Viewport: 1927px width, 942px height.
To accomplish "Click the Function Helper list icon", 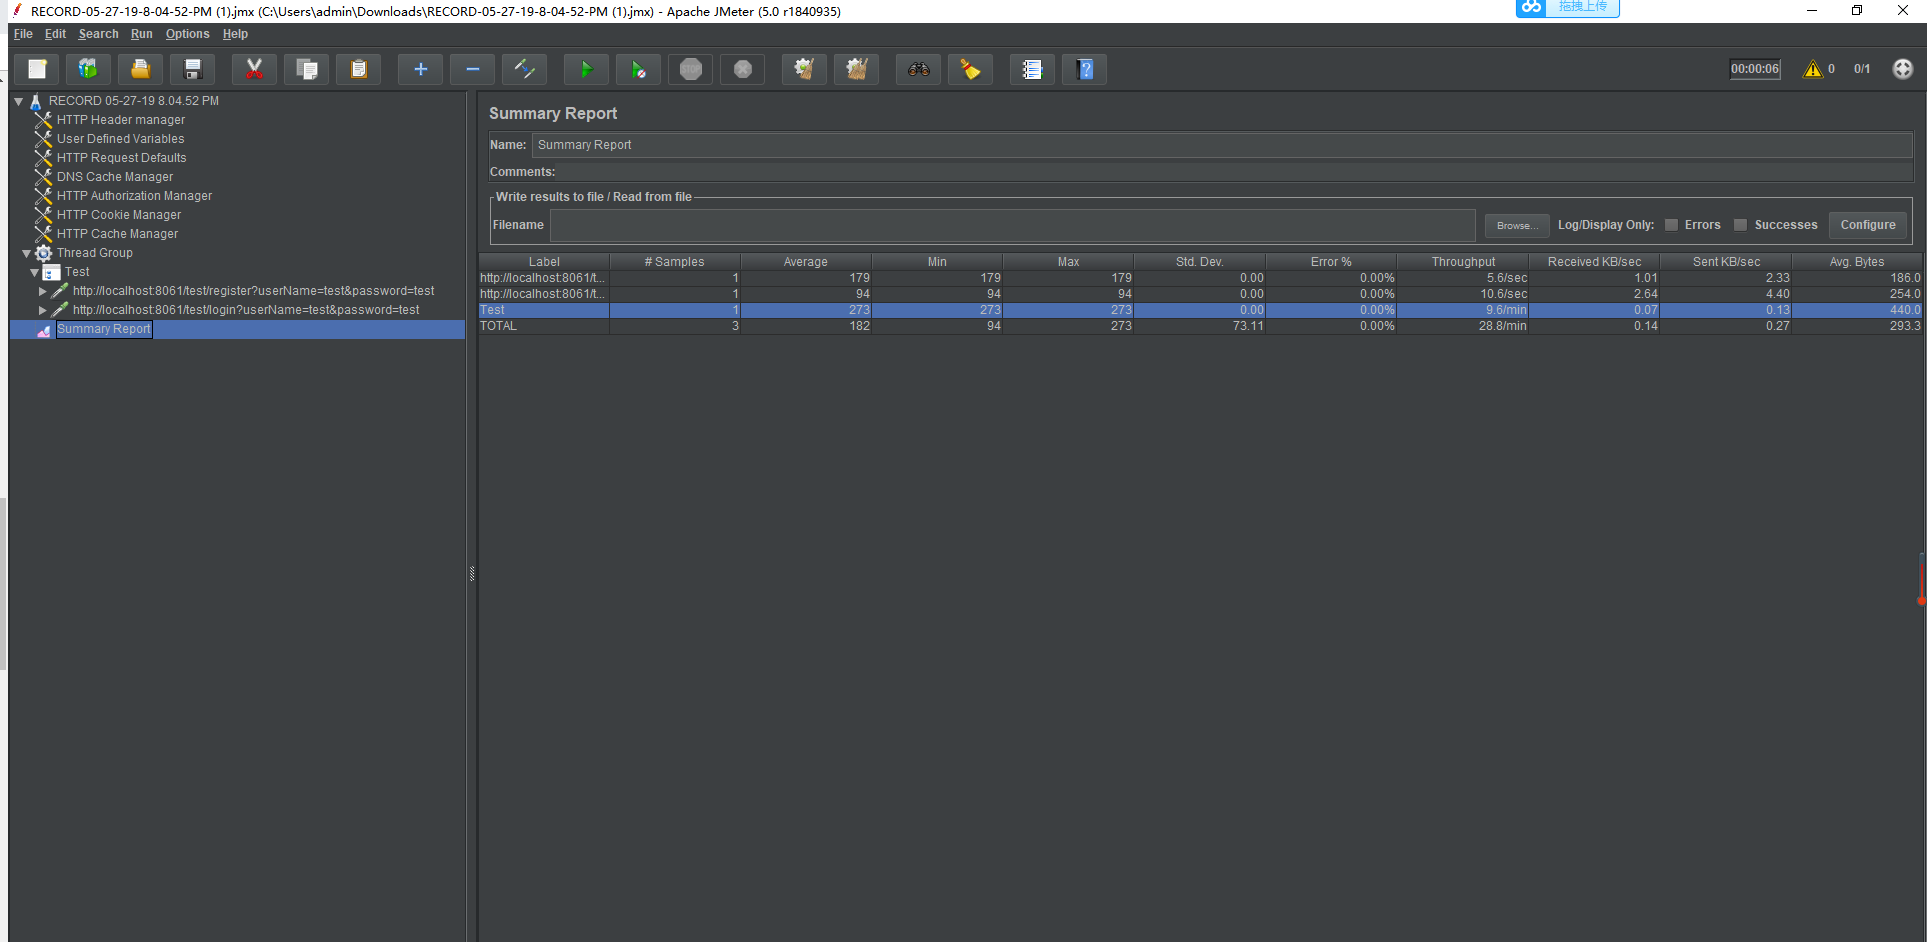I will [x=1032, y=69].
